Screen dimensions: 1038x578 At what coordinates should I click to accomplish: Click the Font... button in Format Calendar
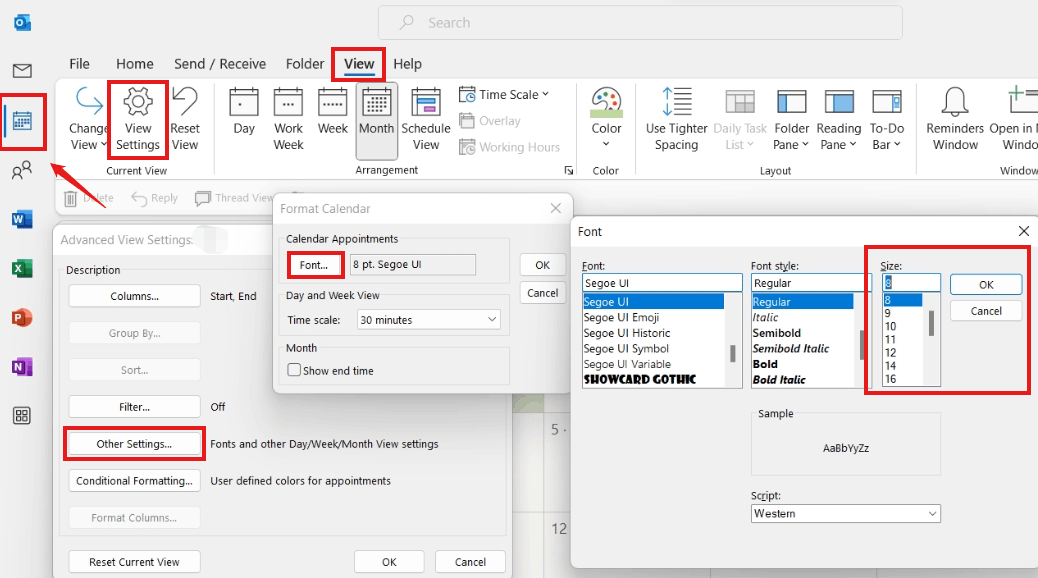pyautogui.click(x=314, y=265)
